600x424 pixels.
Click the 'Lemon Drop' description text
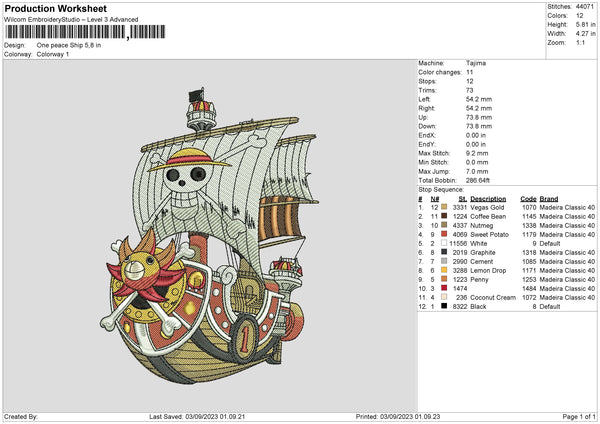click(488, 270)
